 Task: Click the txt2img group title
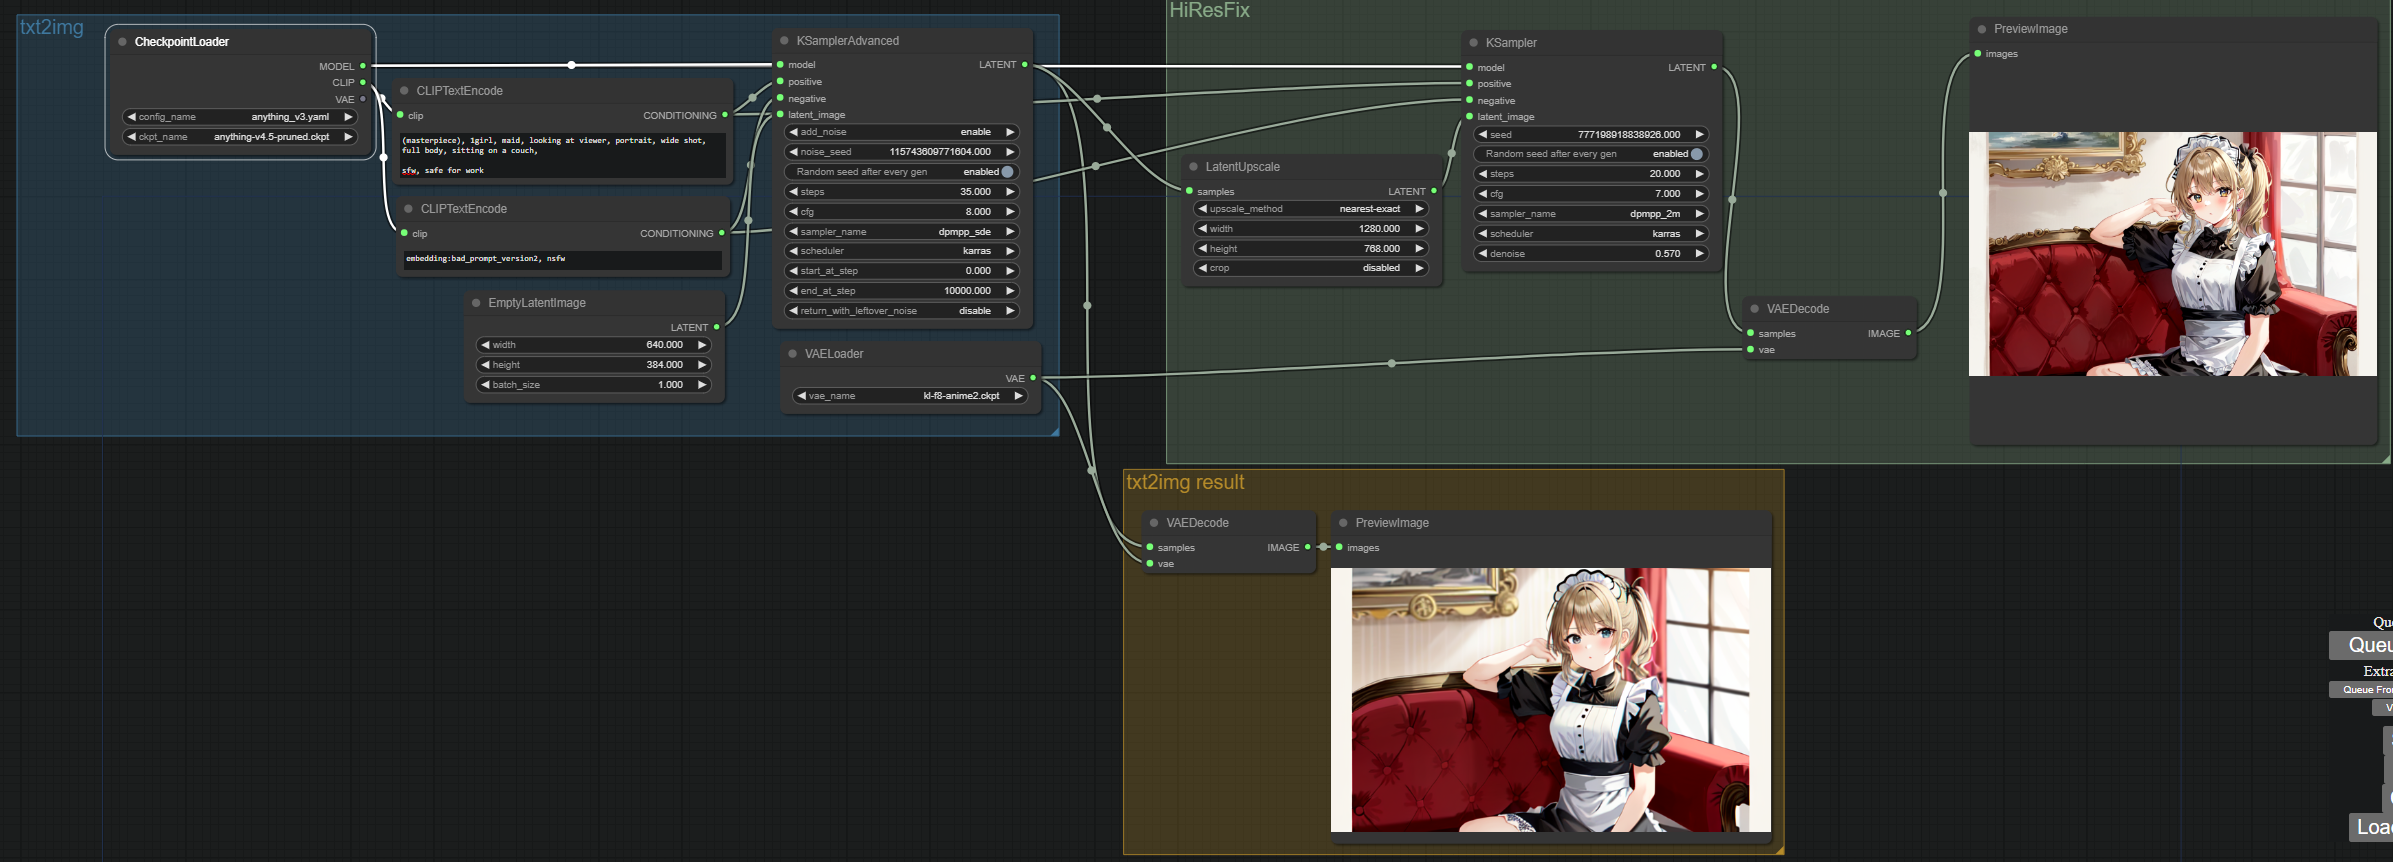pyautogui.click(x=52, y=27)
